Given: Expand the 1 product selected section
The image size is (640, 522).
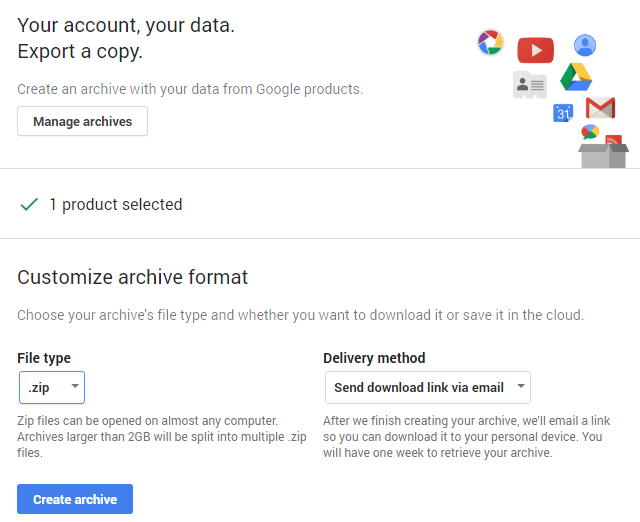Looking at the screenshot, I should [115, 204].
